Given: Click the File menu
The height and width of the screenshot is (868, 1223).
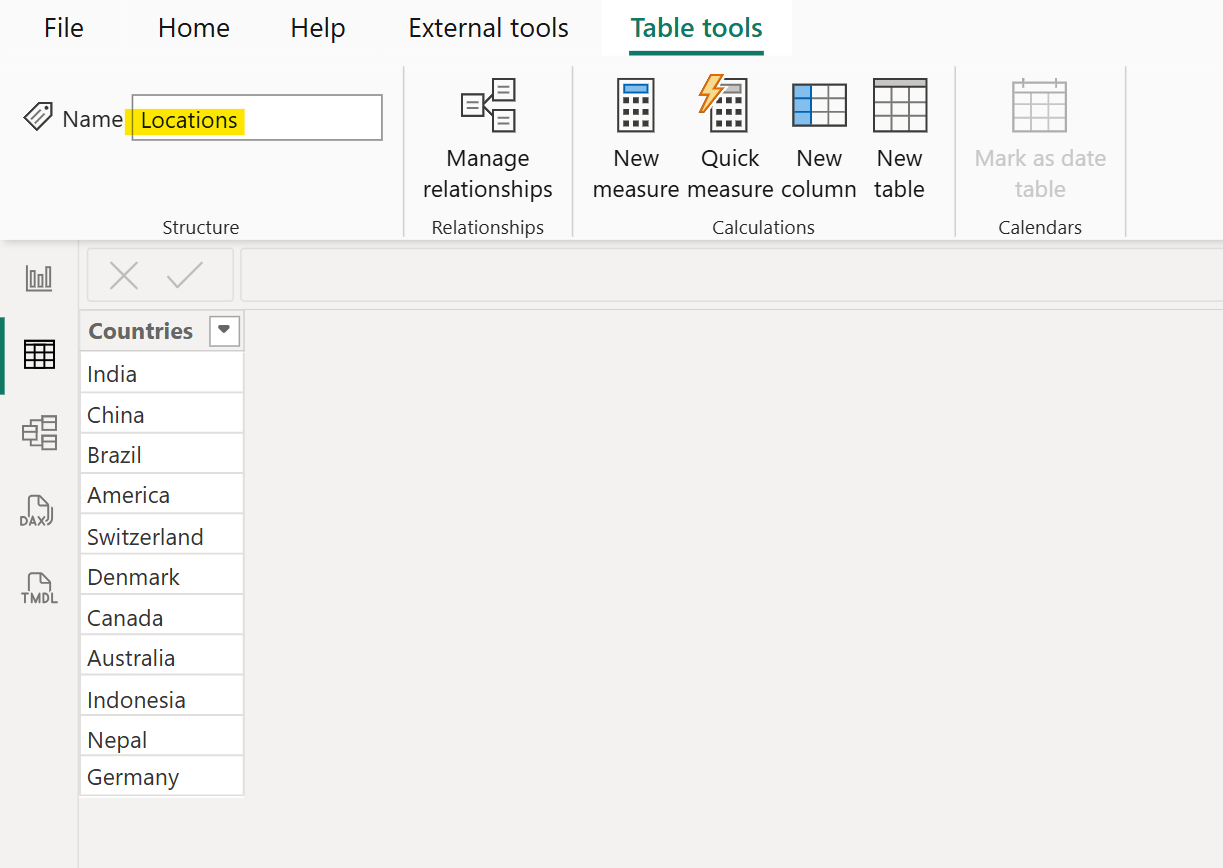Looking at the screenshot, I should [x=63, y=28].
